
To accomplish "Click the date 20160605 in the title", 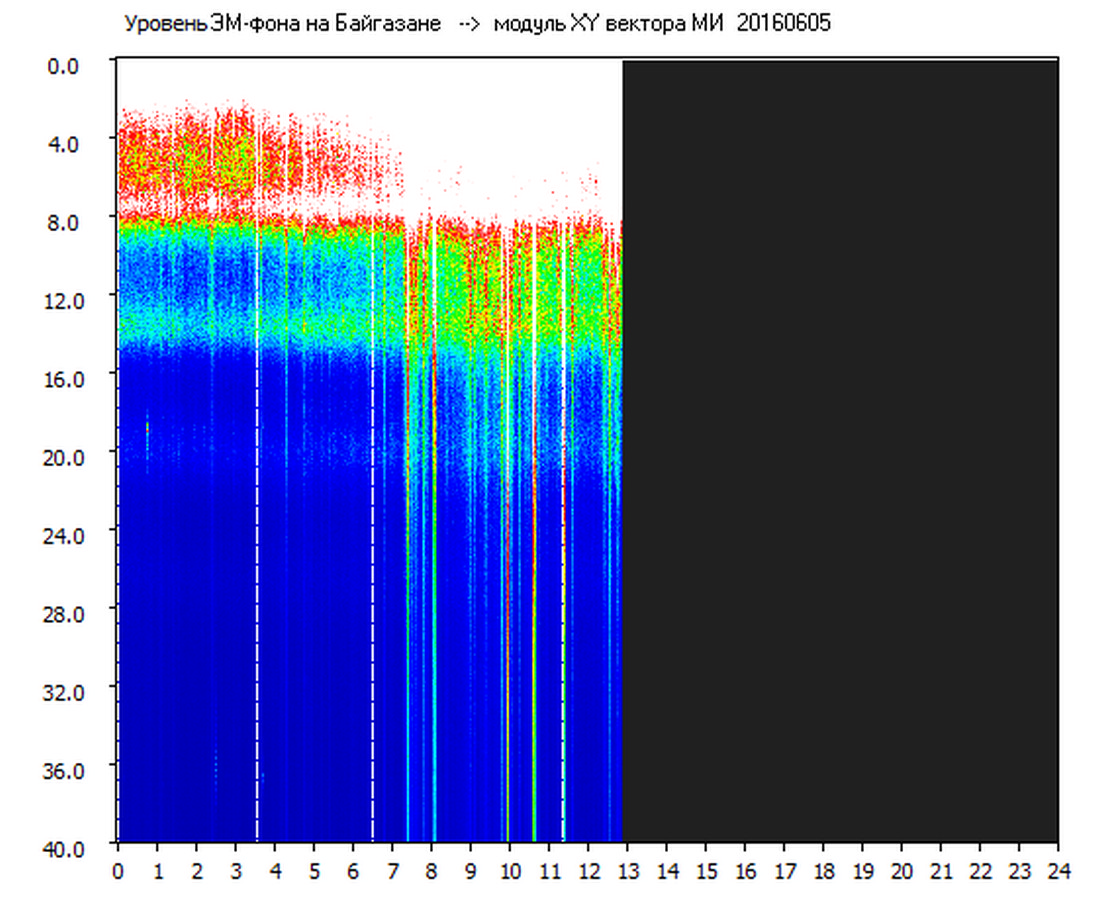I will coord(784,24).
